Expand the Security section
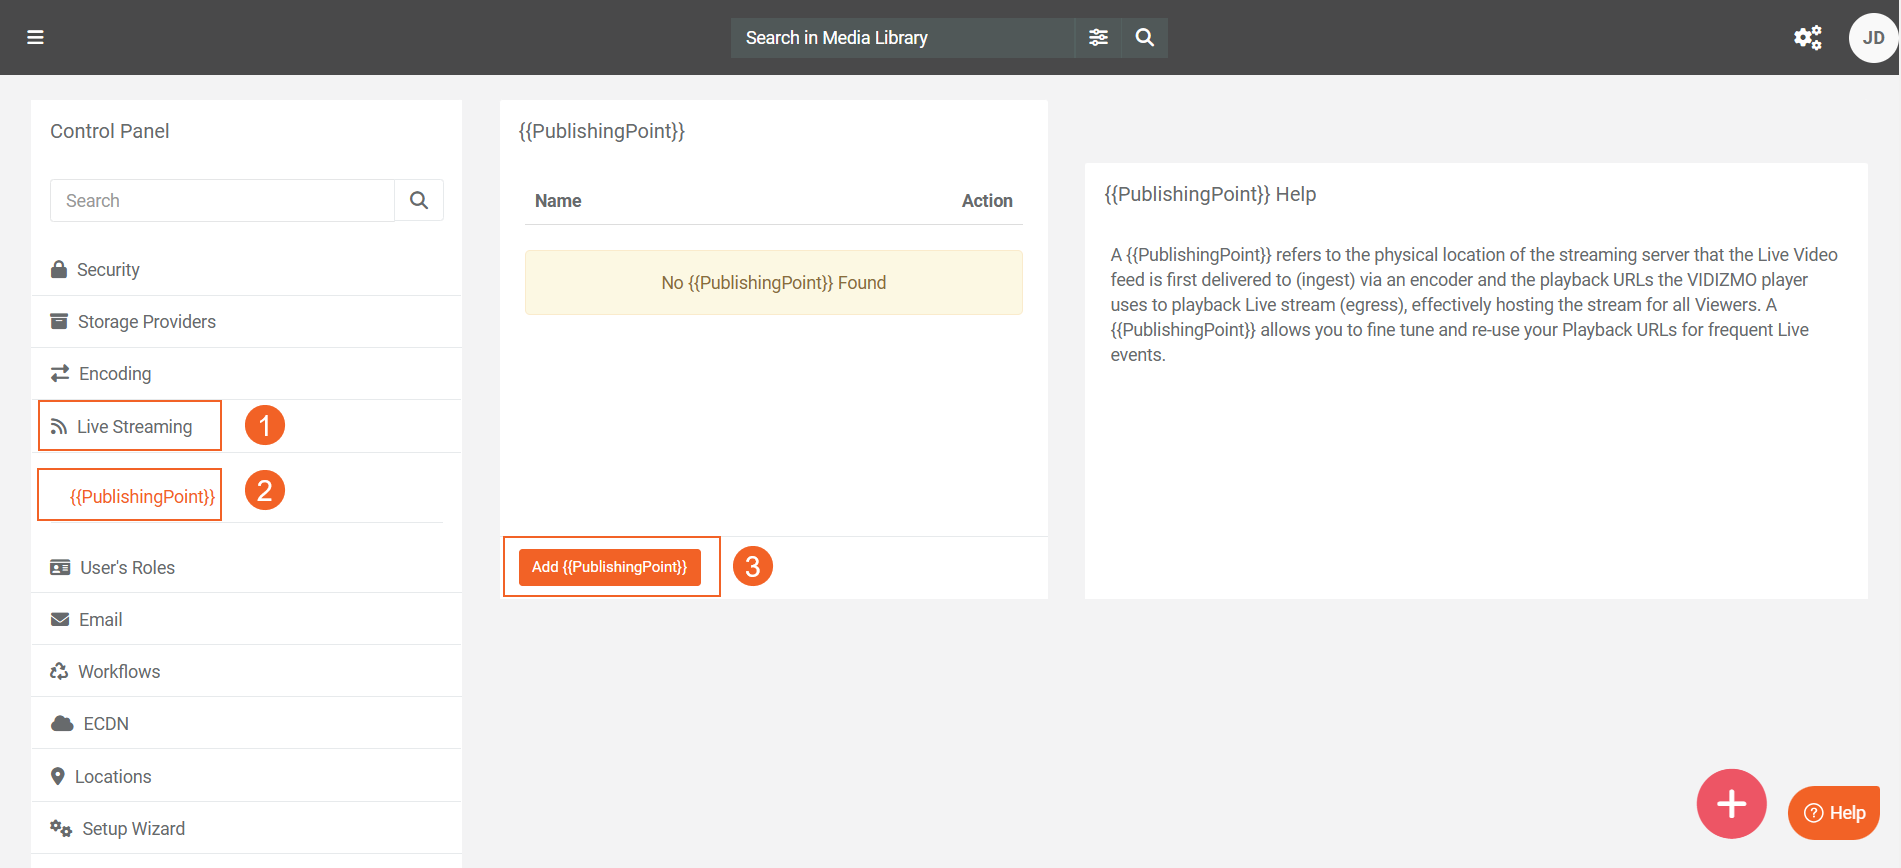This screenshot has width=1901, height=868. point(108,270)
